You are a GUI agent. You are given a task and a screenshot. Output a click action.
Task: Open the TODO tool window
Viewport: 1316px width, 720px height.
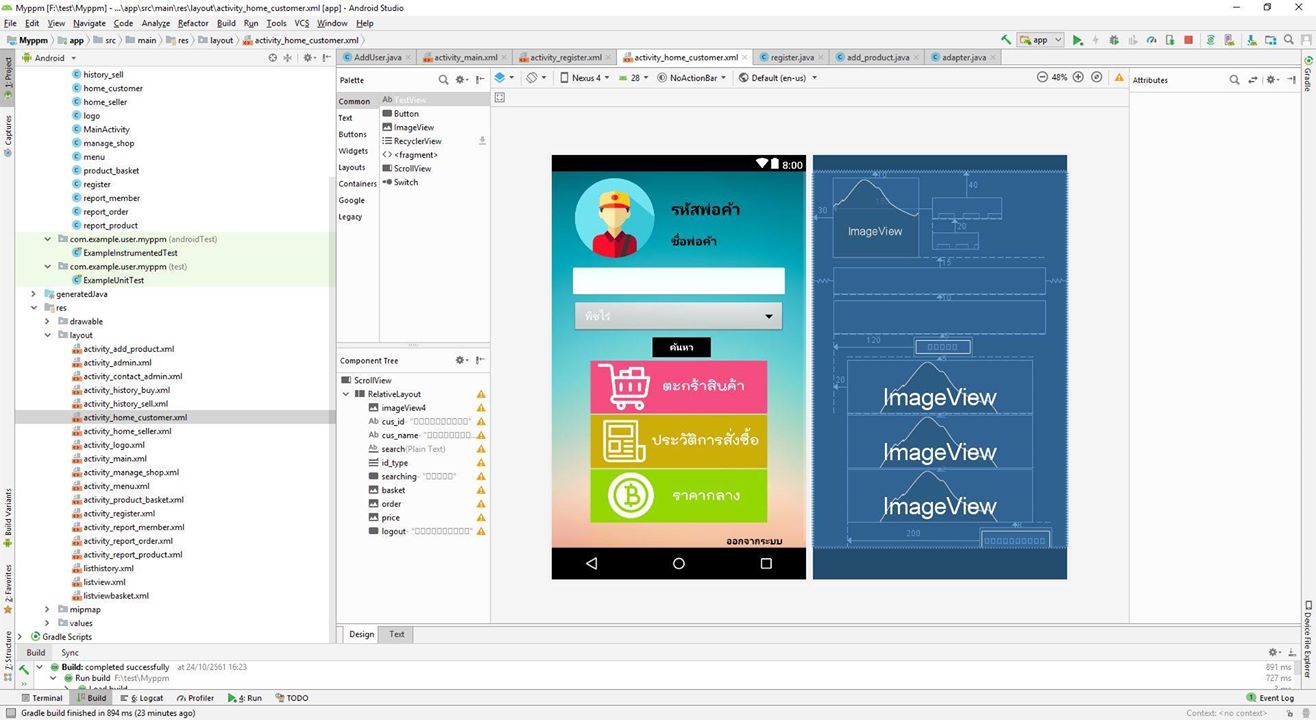pos(291,698)
